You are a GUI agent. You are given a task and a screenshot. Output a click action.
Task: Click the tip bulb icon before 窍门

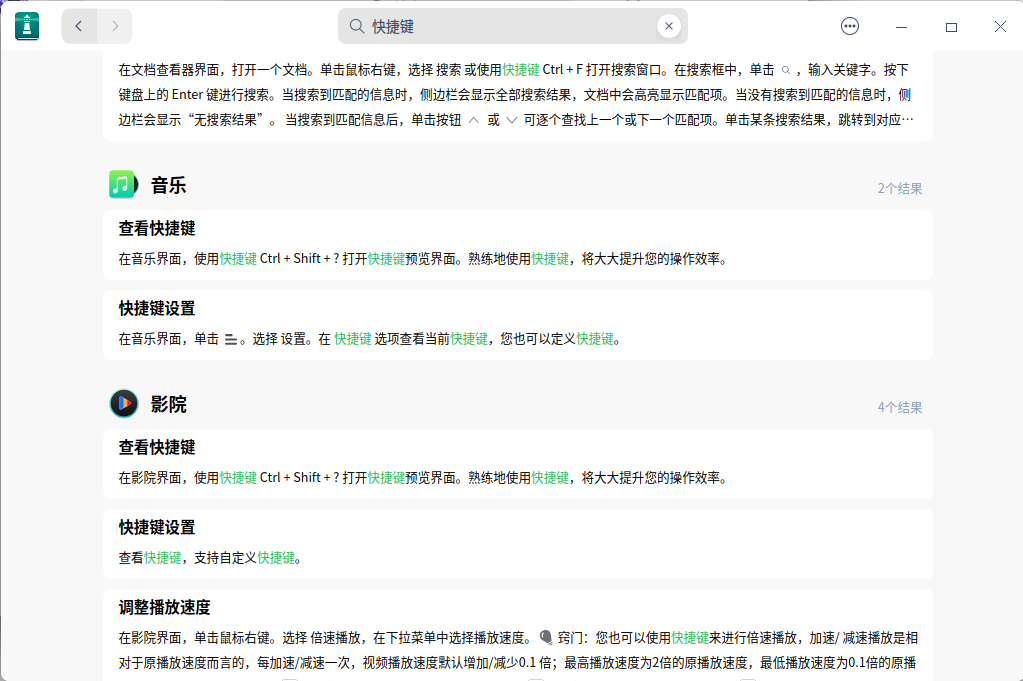click(546, 637)
